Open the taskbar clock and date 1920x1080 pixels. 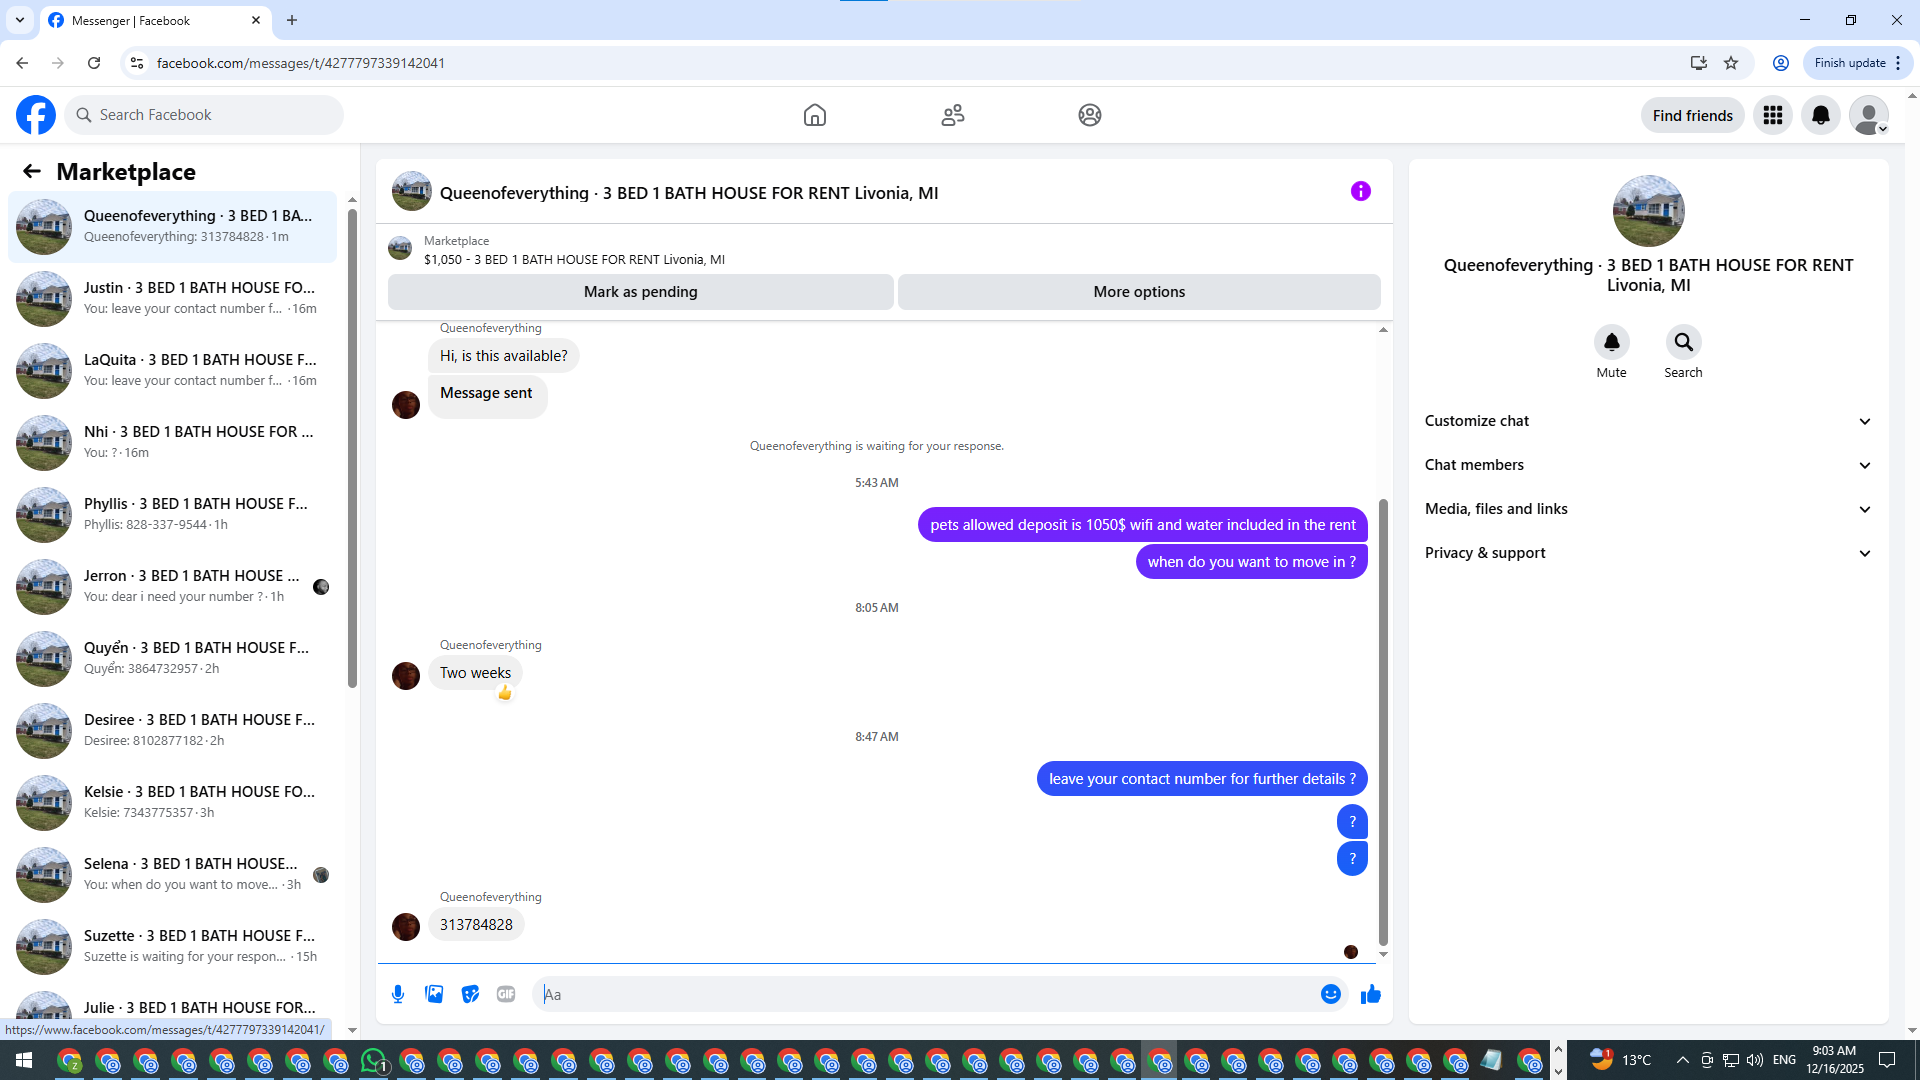pyautogui.click(x=1835, y=1060)
